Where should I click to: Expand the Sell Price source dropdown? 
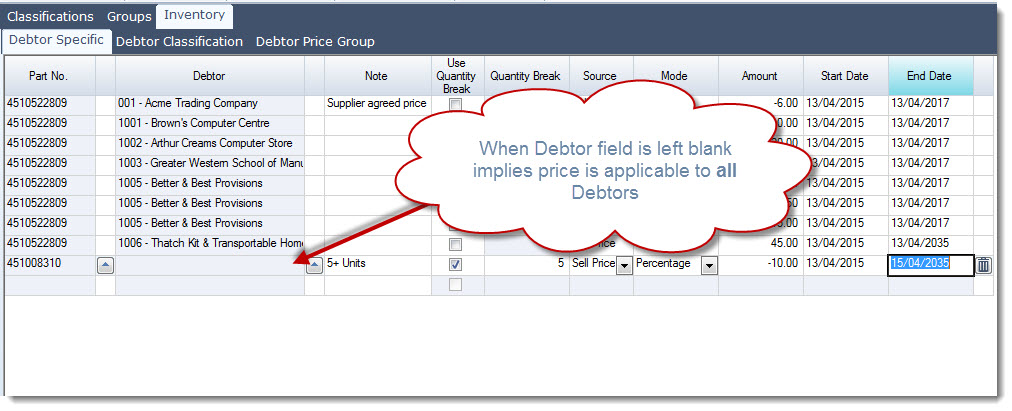[x=624, y=265]
